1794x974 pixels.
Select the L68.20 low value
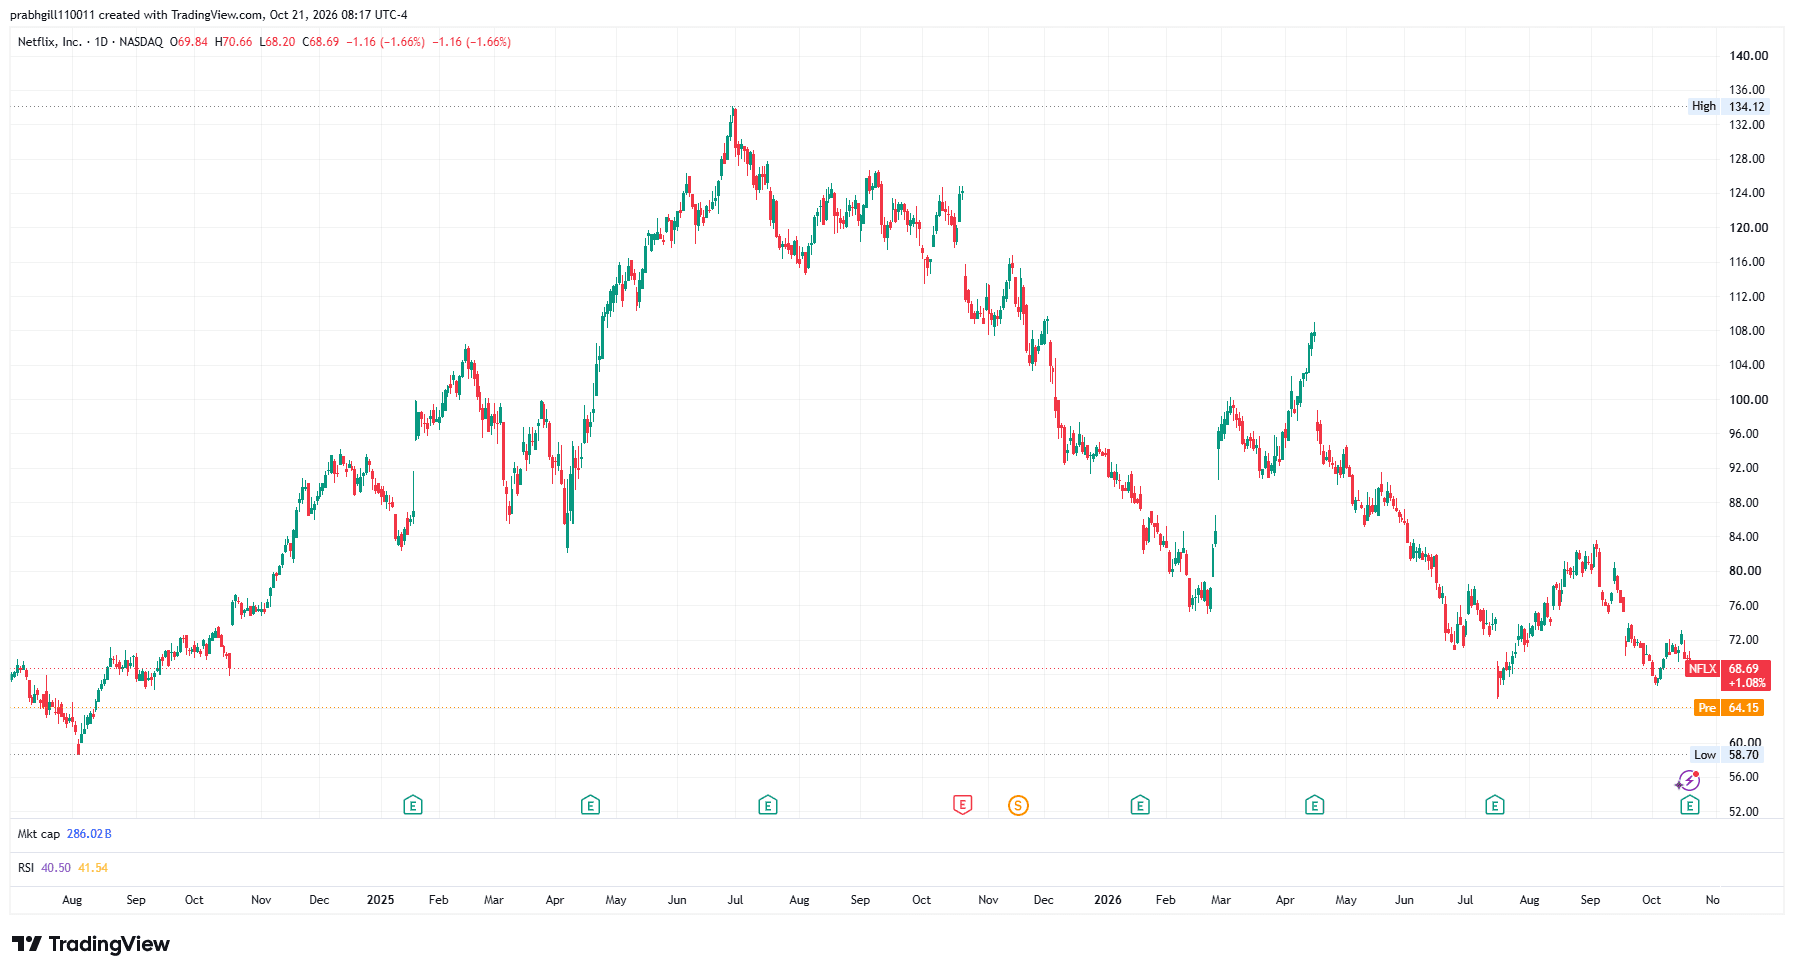[277, 42]
